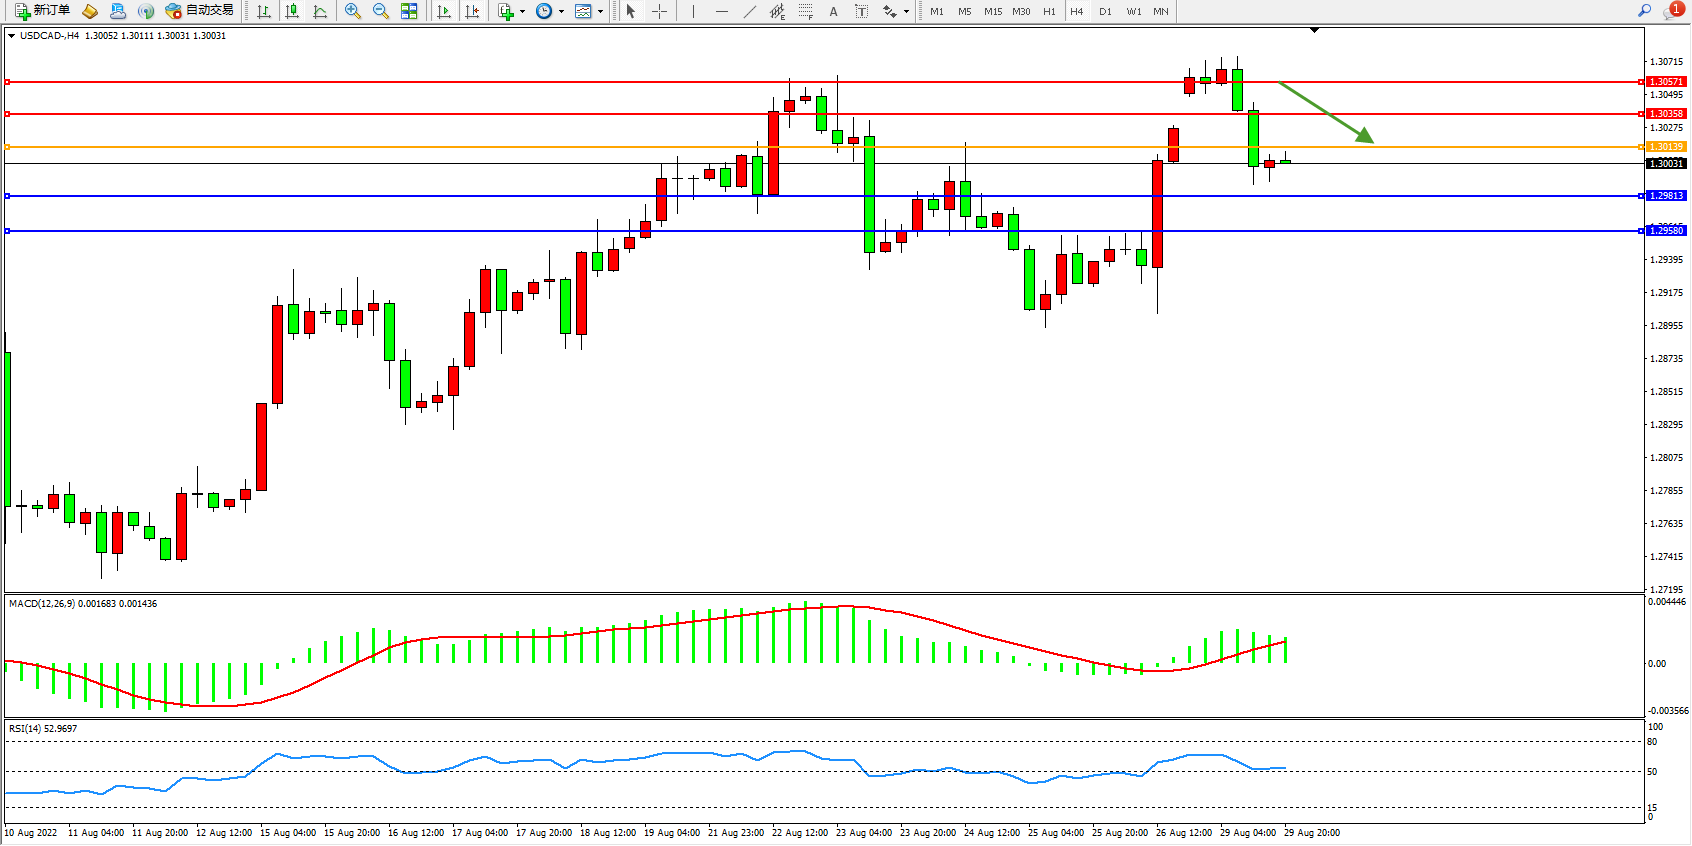1692x846 pixels.
Task: Toggle AutoTrading (自动交易) button
Action: [x=200, y=11]
